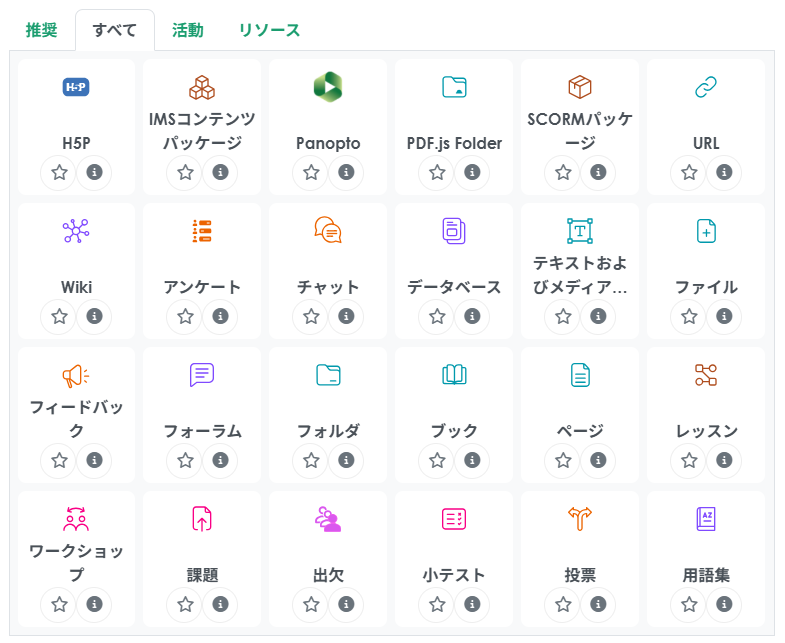Show info for the データベース activity
This screenshot has width=785, height=643.
pyautogui.click(x=472, y=316)
